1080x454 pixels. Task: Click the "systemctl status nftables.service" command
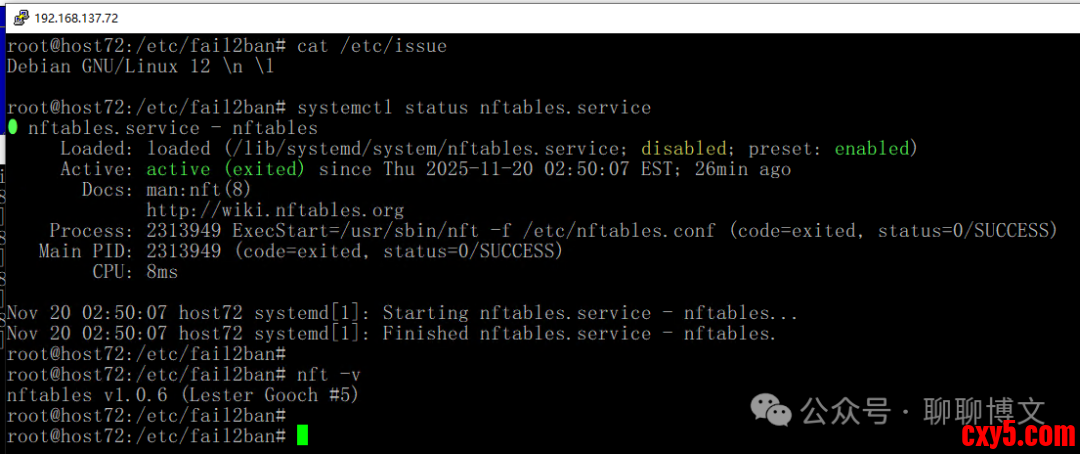(x=474, y=107)
